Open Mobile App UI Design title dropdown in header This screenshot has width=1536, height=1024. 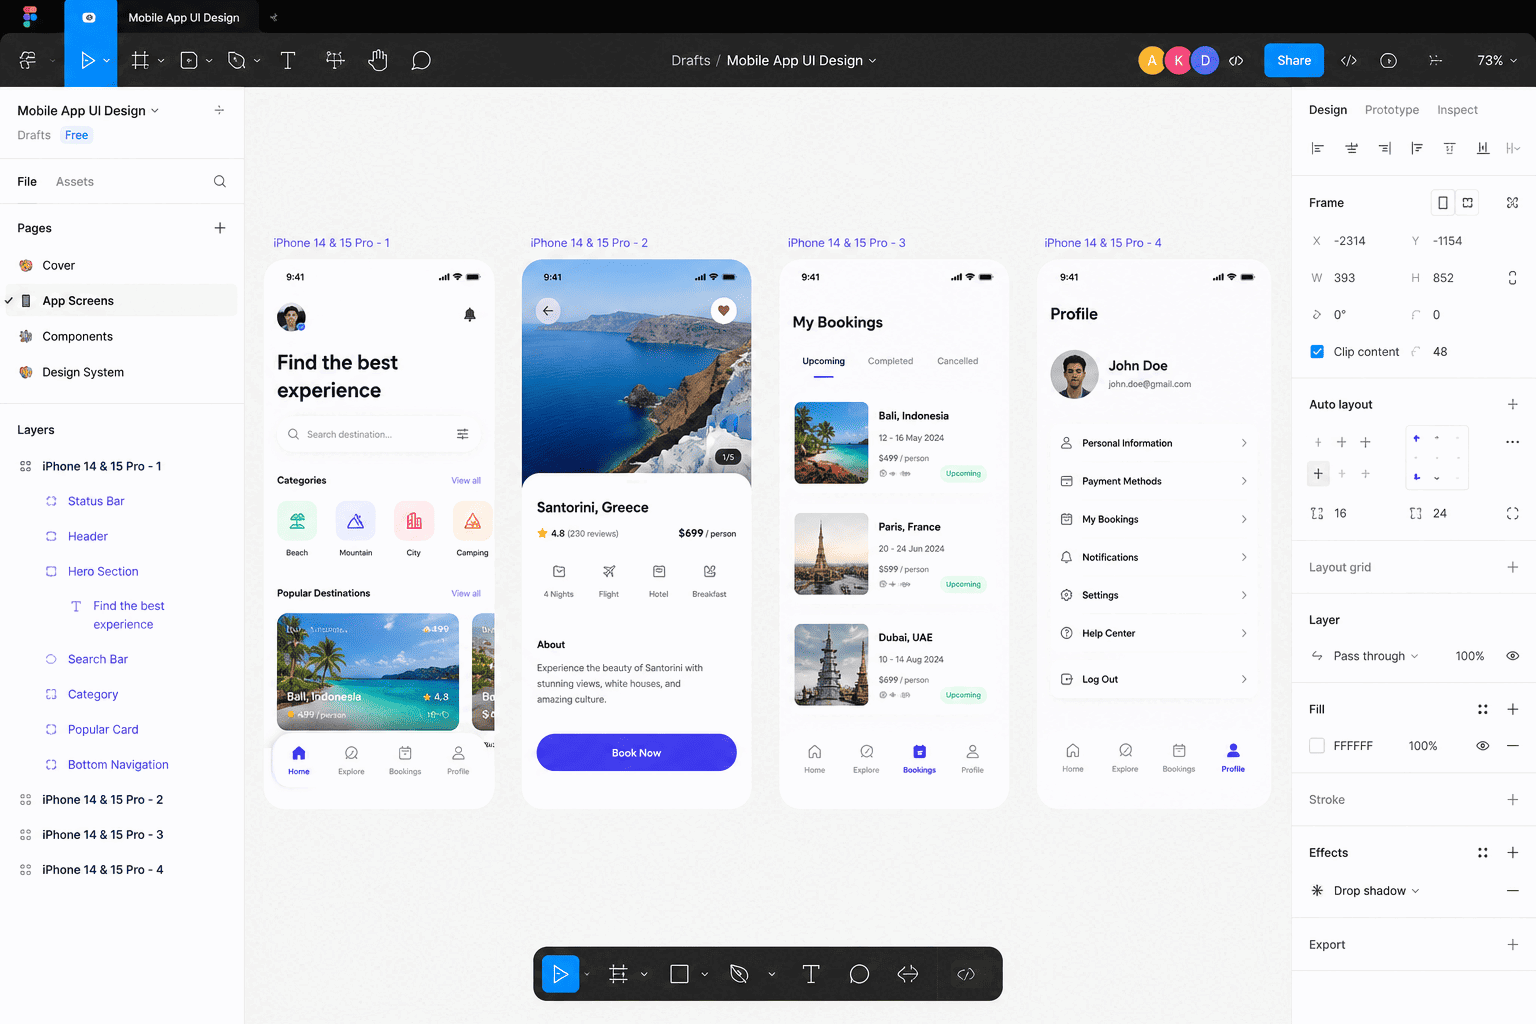[x=802, y=61]
